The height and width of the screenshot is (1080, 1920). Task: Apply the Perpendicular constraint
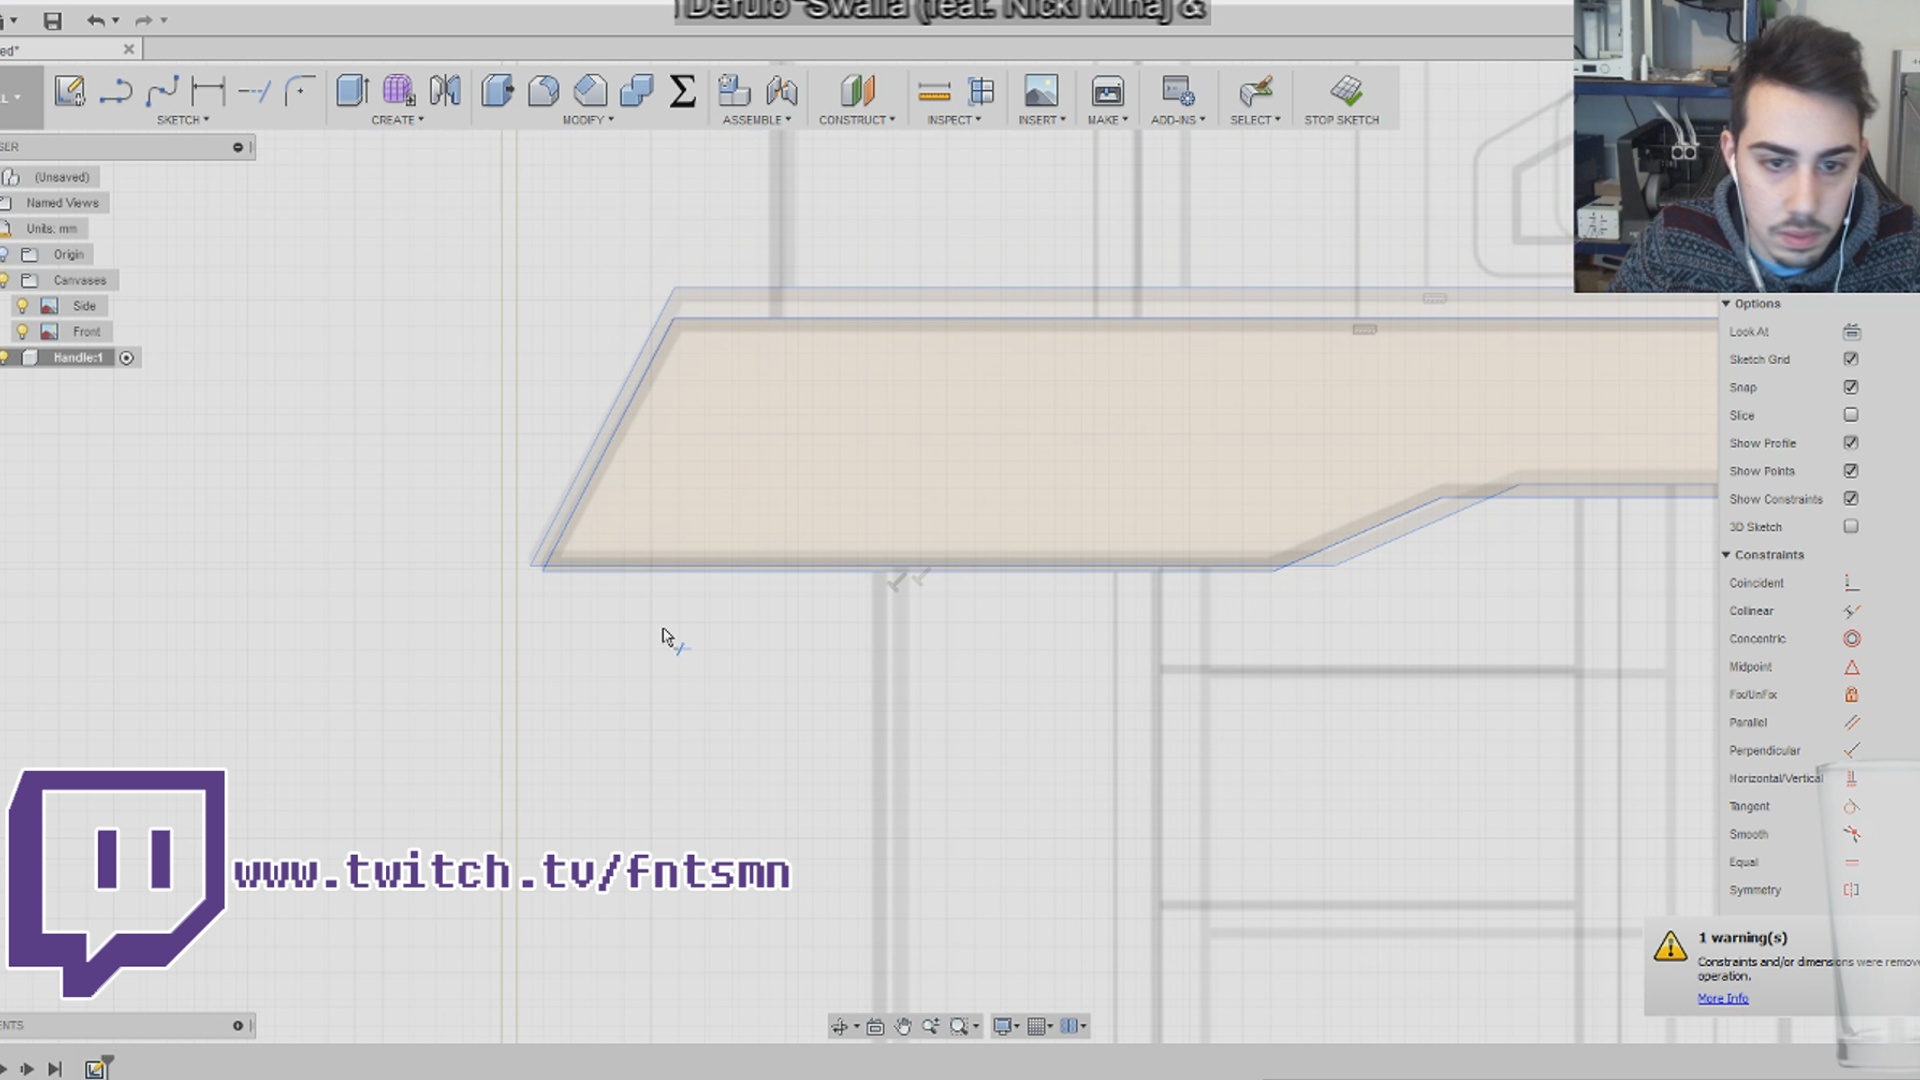(x=1851, y=750)
